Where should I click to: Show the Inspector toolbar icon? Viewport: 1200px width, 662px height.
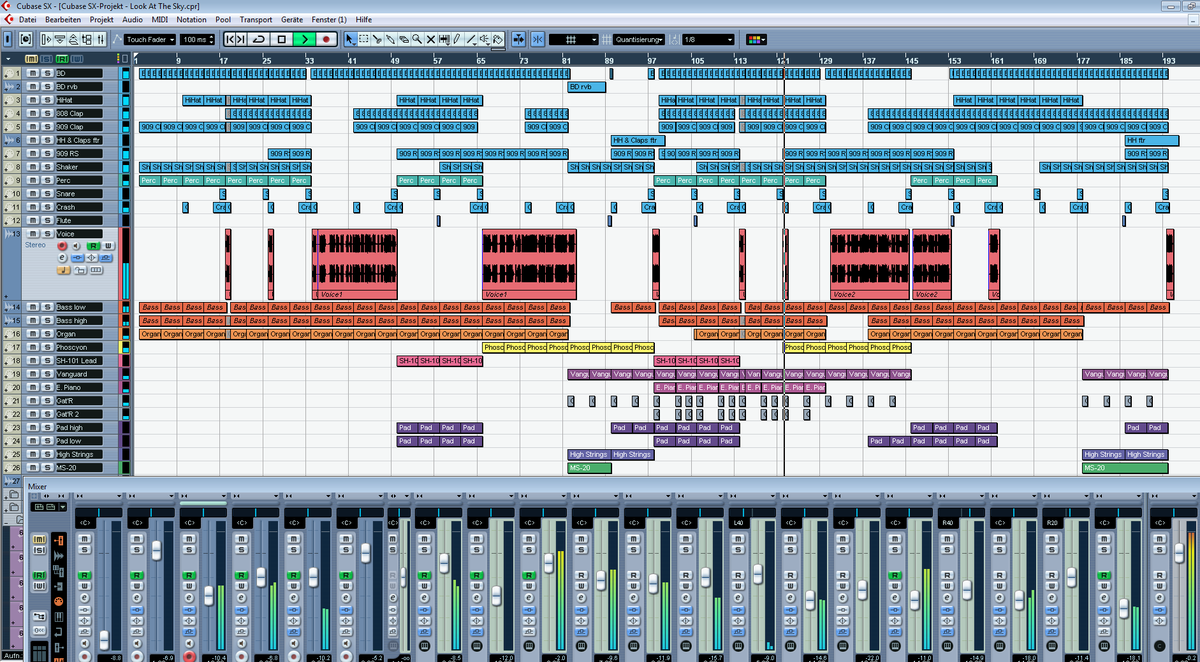pyautogui.click(x=46, y=39)
